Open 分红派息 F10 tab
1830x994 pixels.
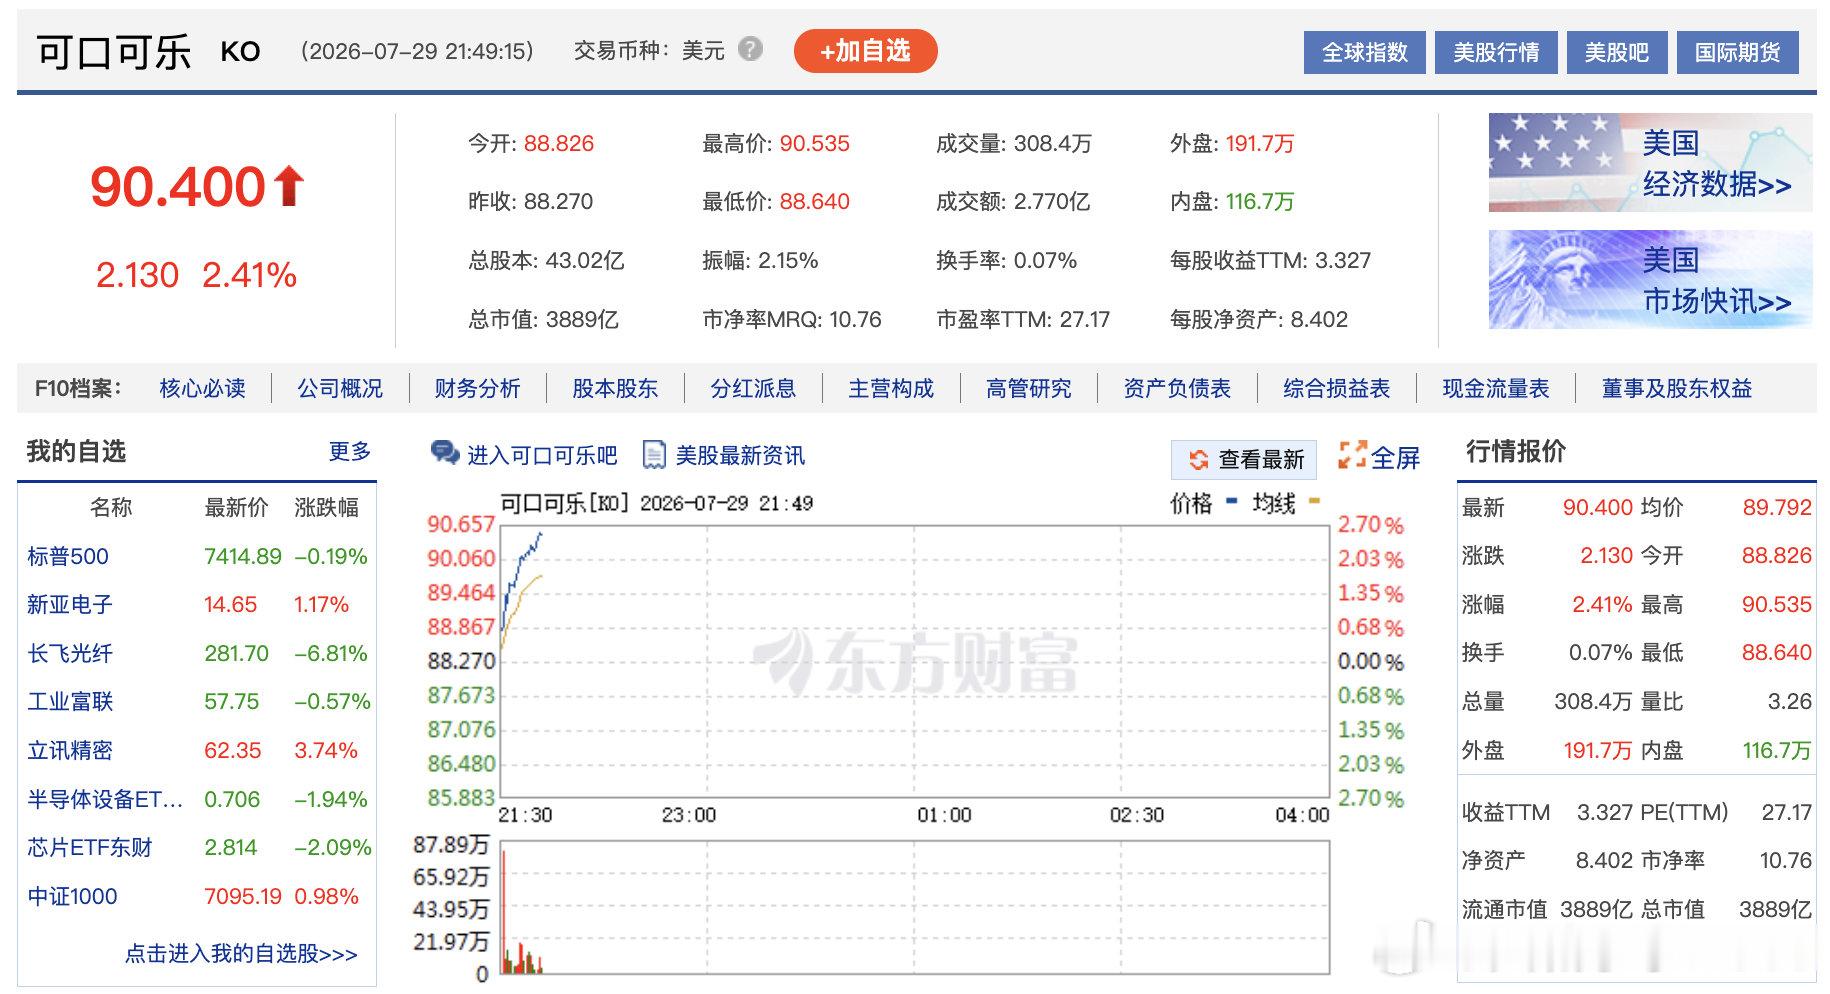tap(753, 388)
